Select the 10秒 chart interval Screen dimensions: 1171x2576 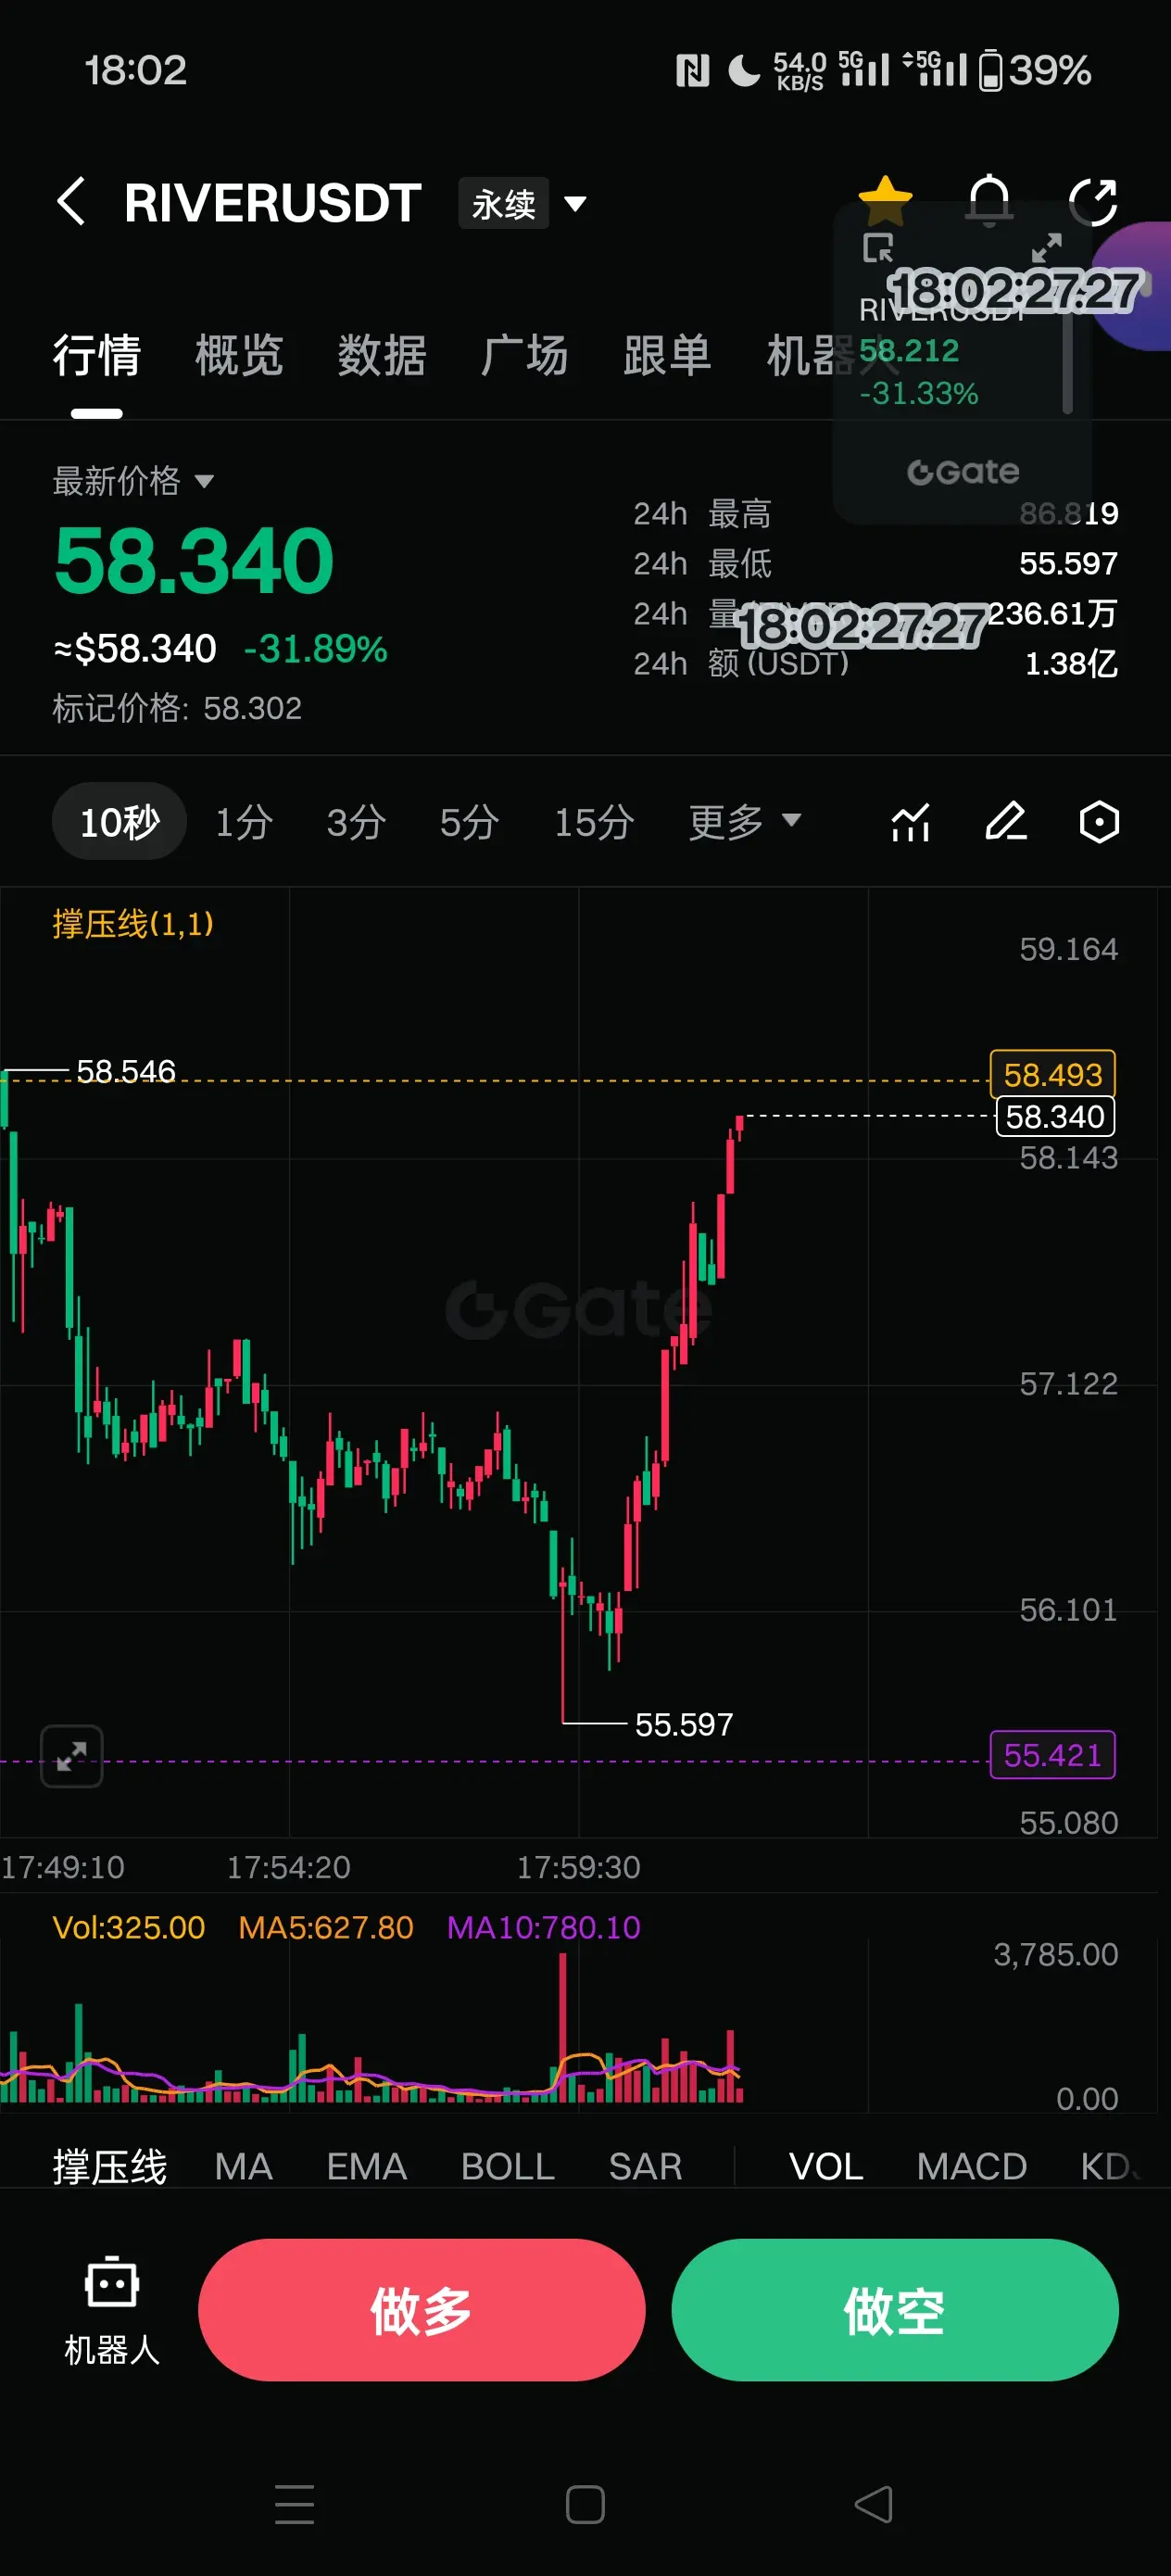click(x=119, y=822)
